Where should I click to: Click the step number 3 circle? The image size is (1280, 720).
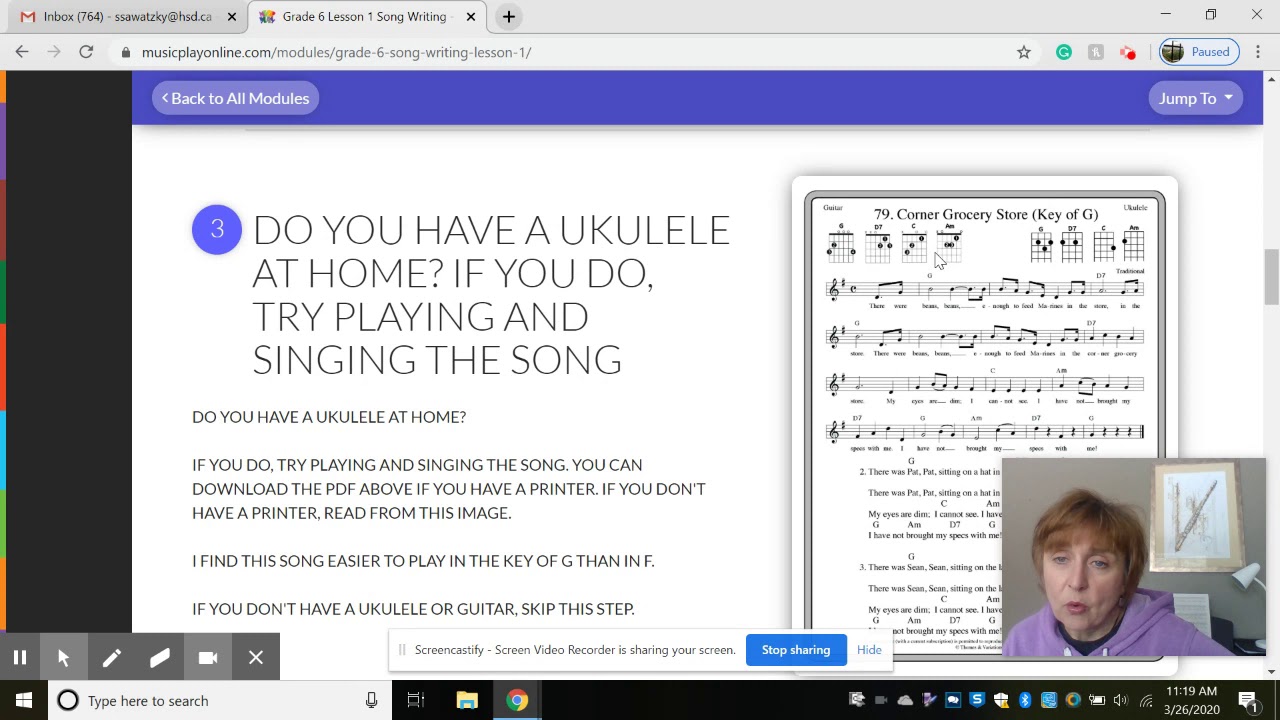[217, 230]
